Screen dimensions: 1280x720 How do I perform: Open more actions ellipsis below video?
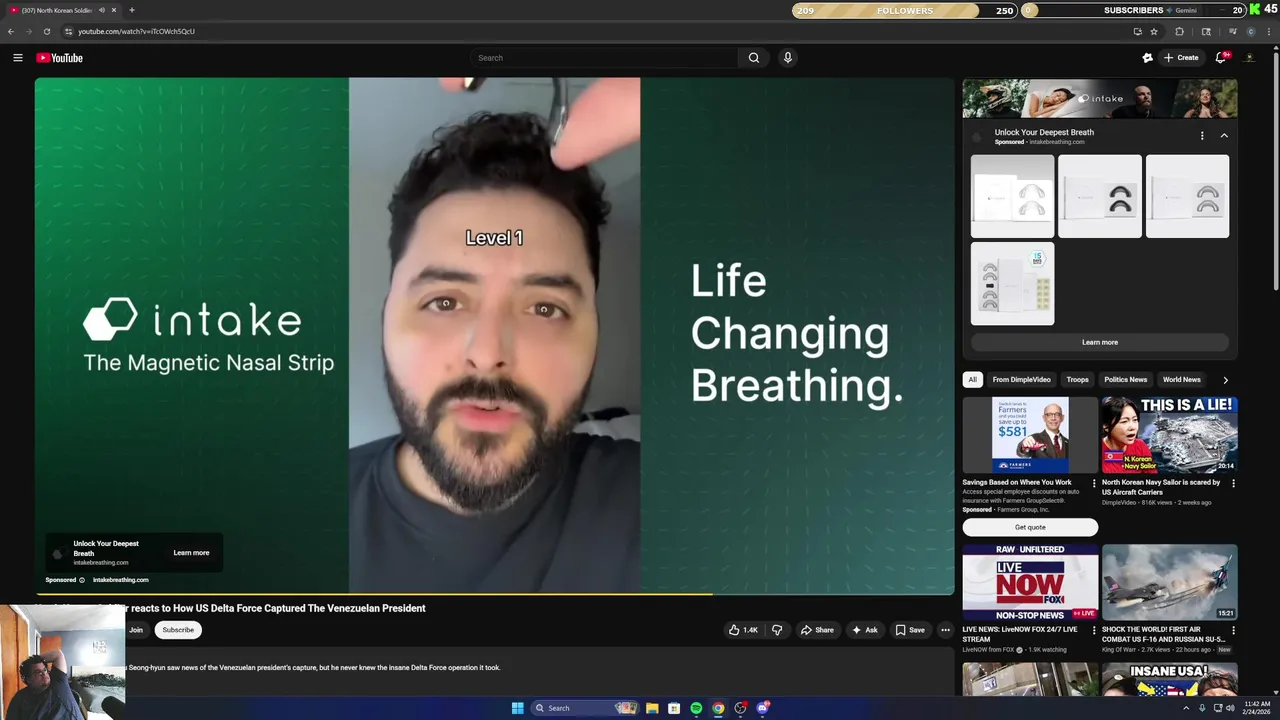(x=945, y=630)
